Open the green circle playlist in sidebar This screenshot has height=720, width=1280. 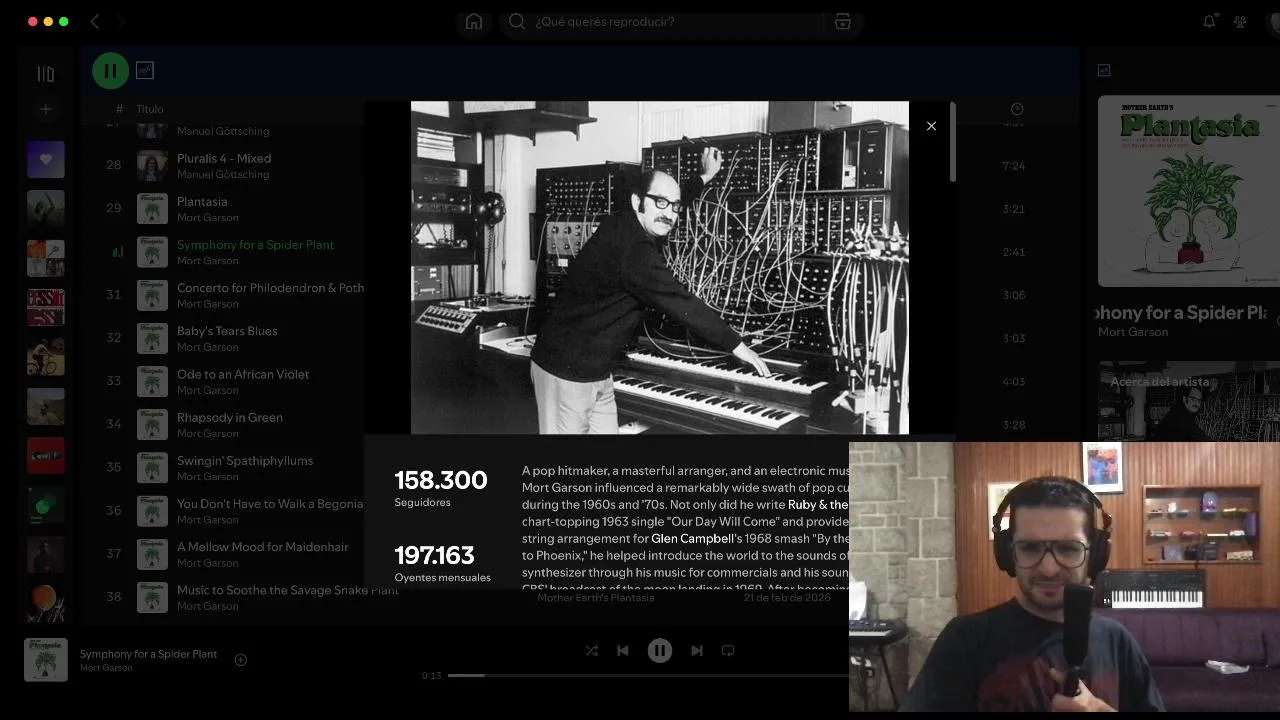point(46,505)
